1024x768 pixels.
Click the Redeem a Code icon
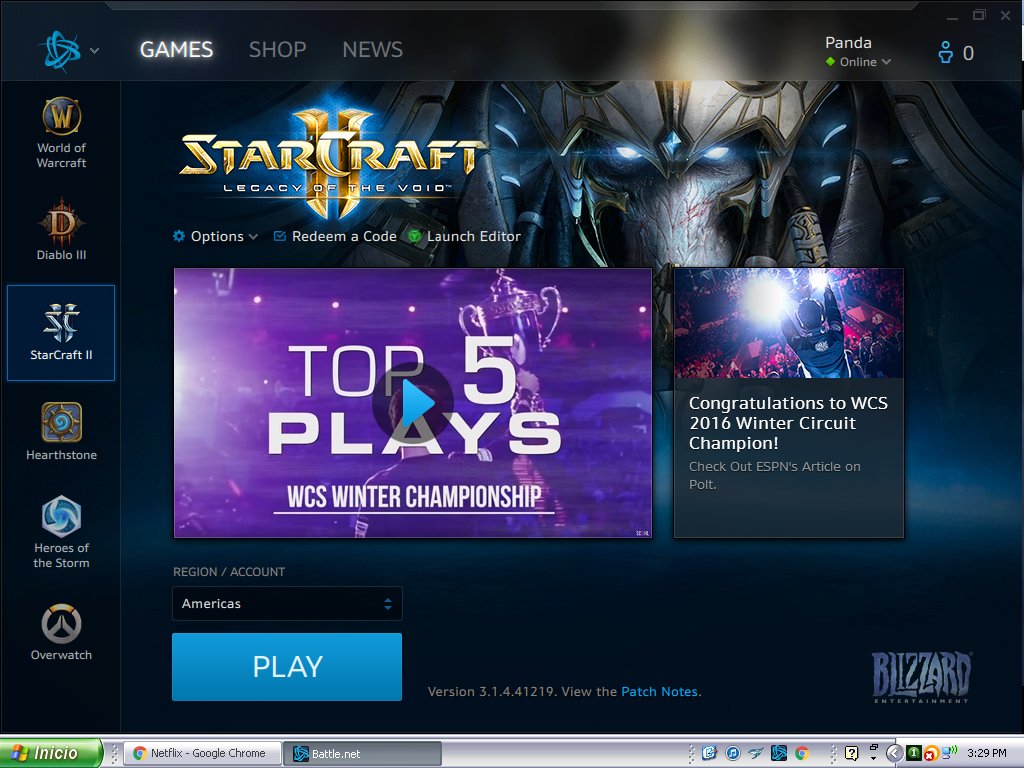[x=280, y=236]
